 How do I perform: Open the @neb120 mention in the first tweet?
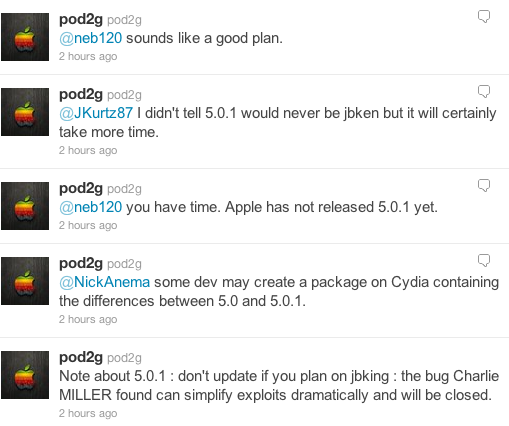pos(91,38)
